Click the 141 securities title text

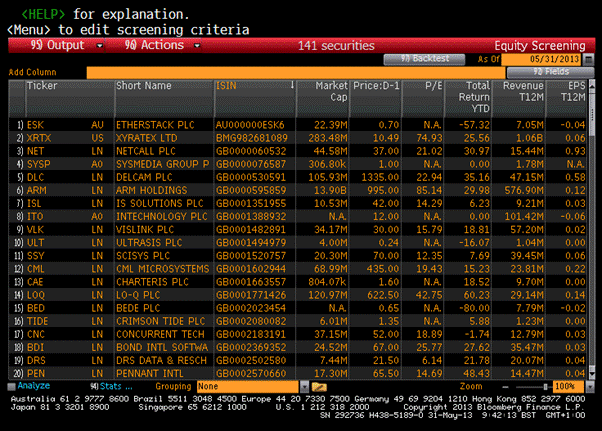pos(336,46)
